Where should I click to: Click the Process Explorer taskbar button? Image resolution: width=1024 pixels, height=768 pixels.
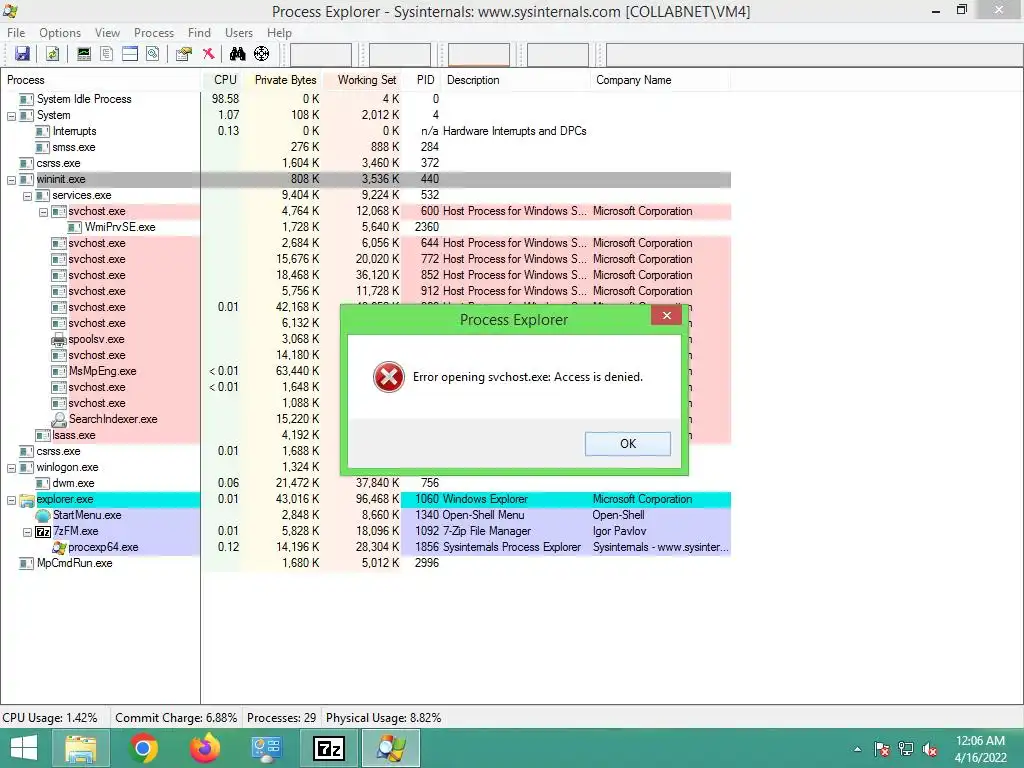coord(391,748)
